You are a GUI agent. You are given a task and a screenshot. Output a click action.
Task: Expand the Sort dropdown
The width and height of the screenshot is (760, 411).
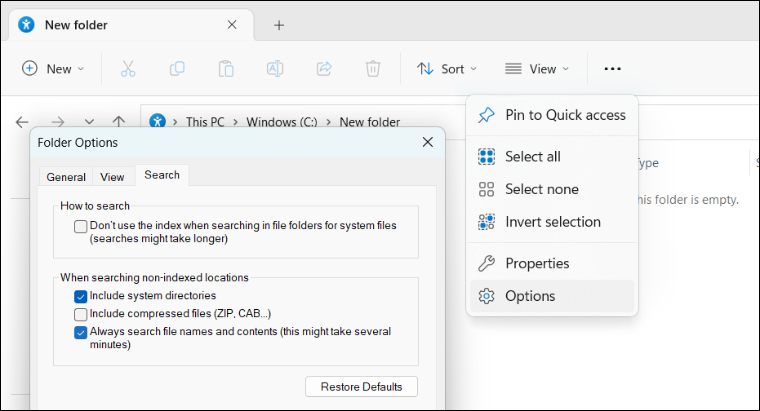point(447,69)
